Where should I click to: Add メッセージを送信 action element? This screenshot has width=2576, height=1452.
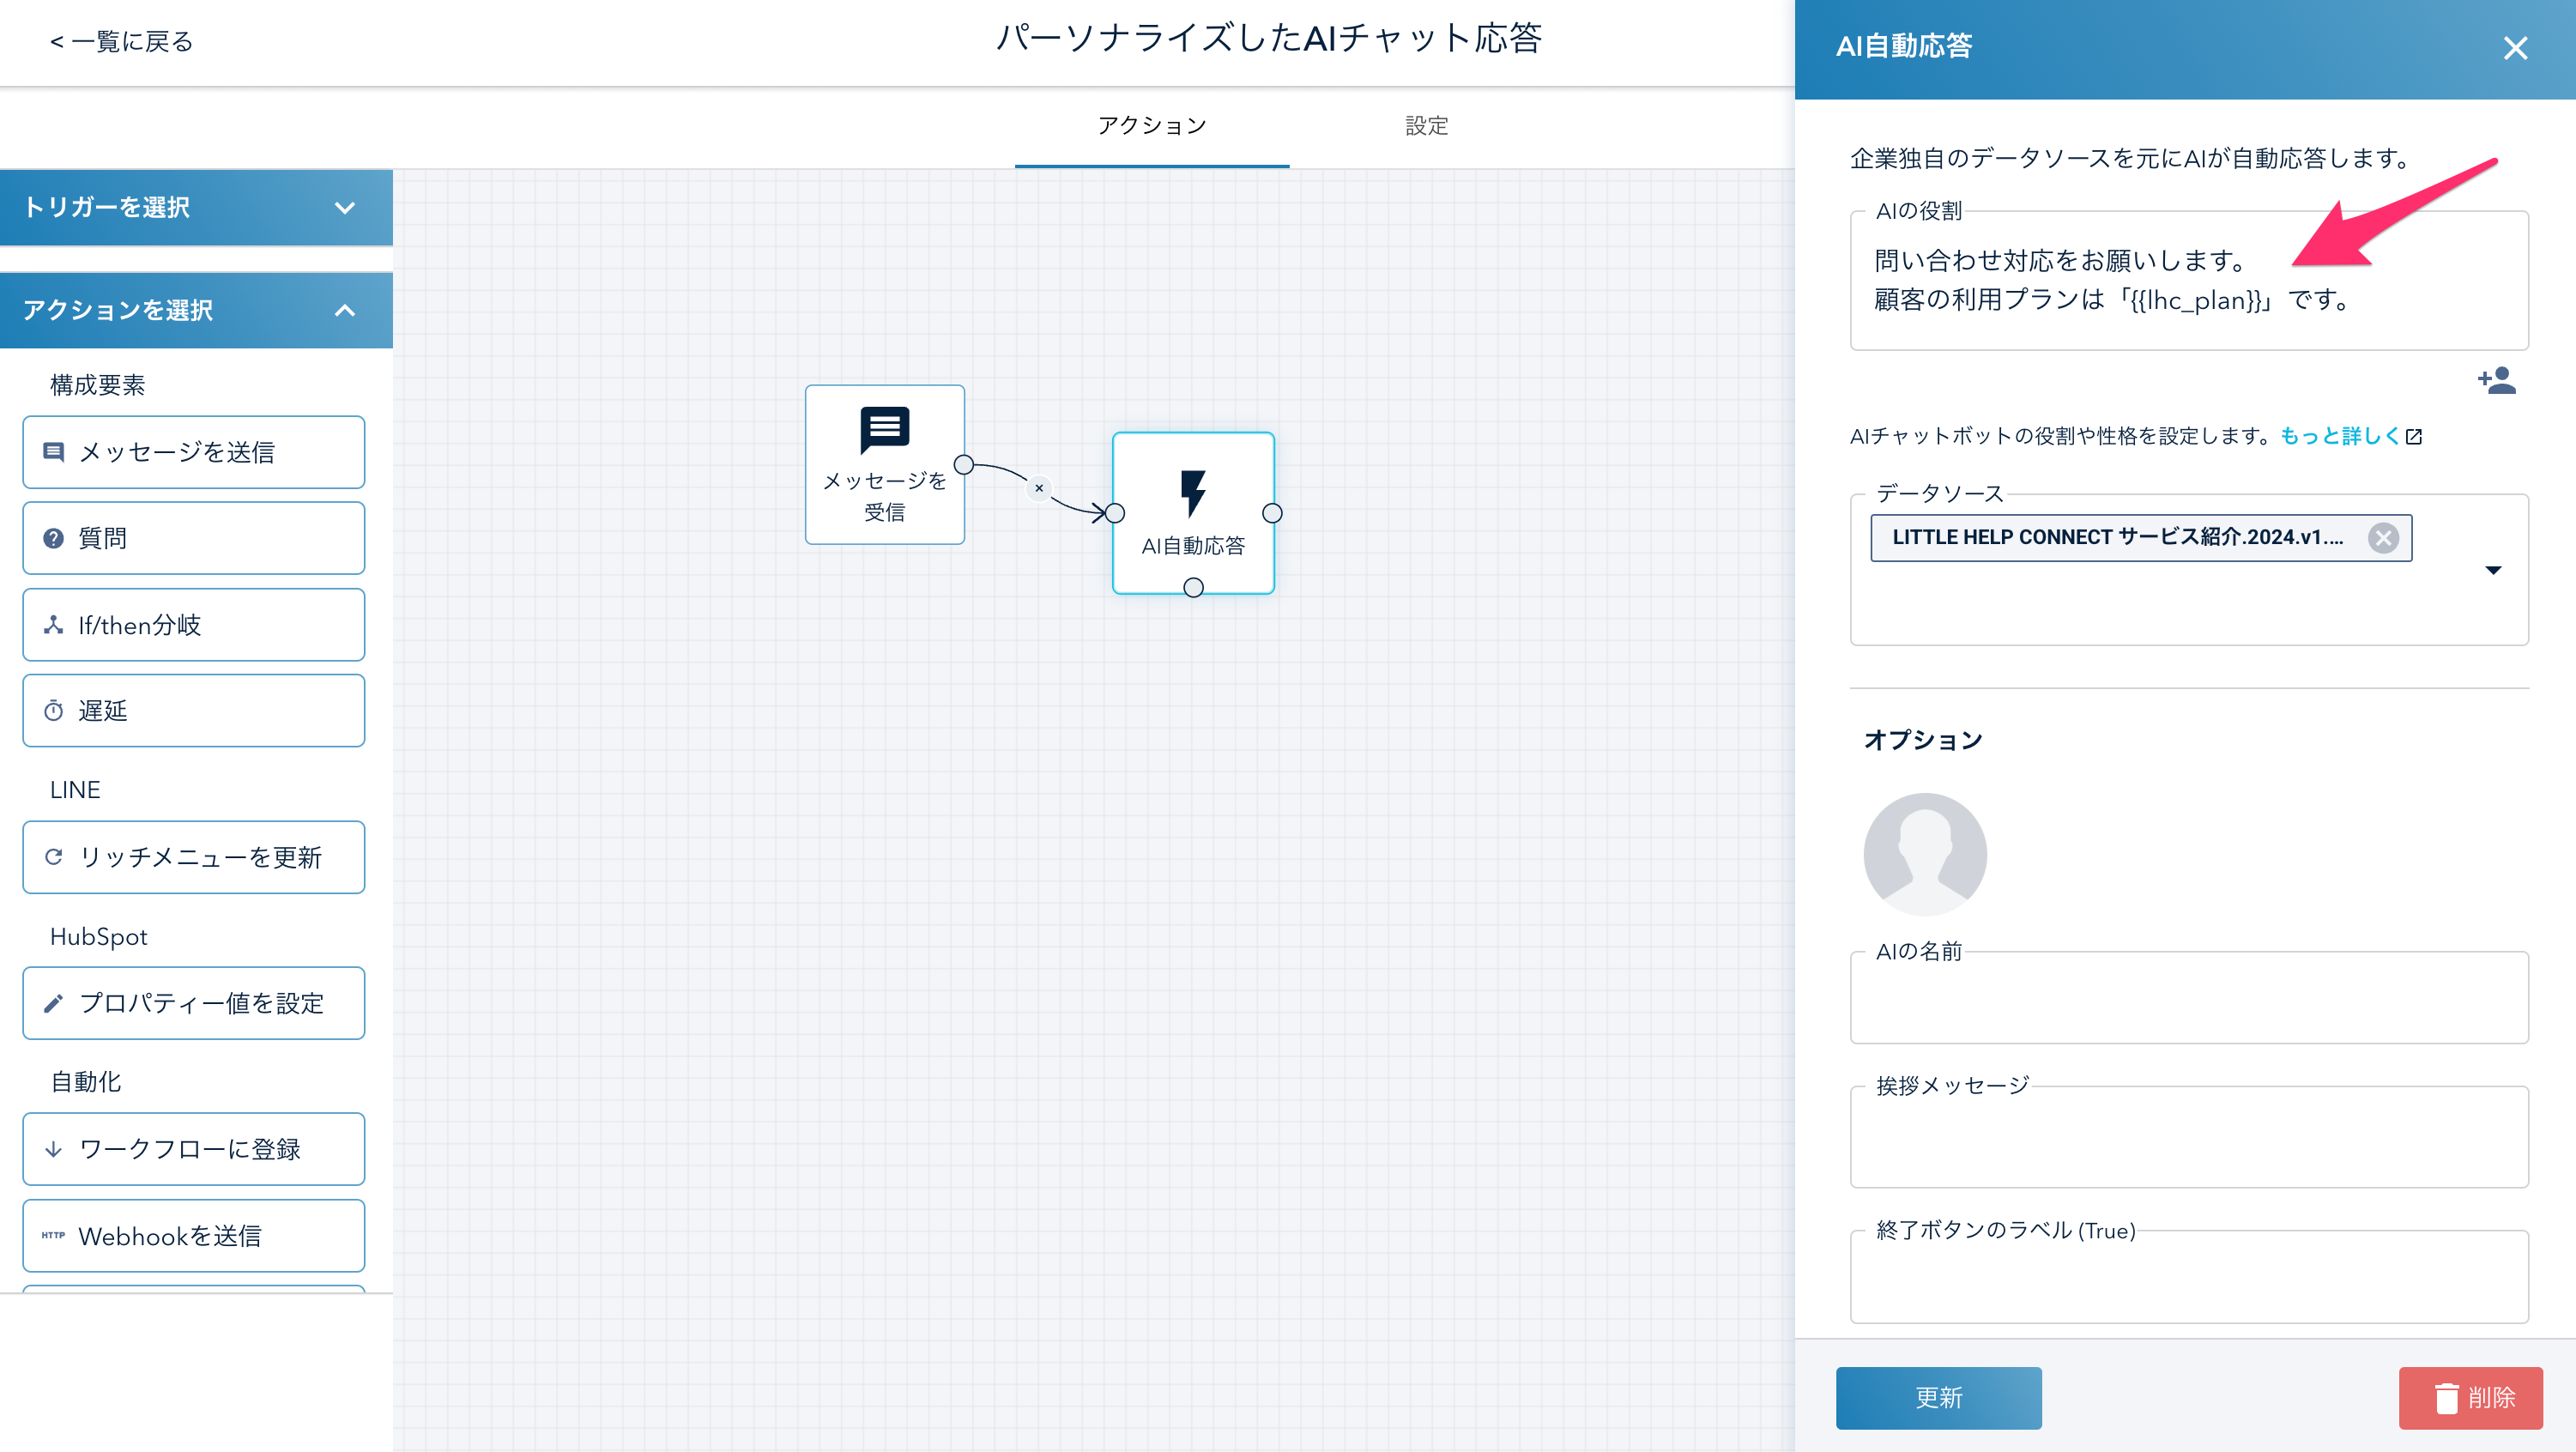194,452
